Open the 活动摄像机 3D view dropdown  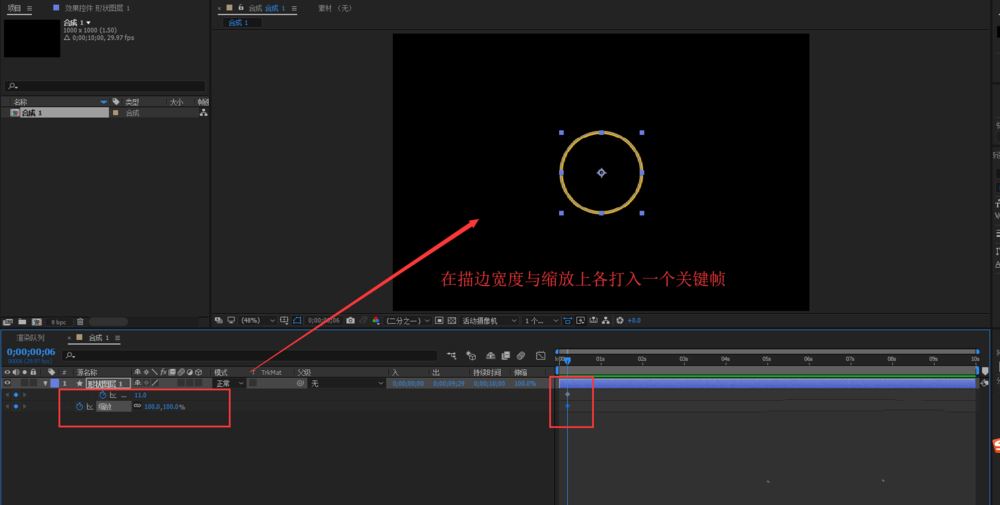click(x=489, y=321)
